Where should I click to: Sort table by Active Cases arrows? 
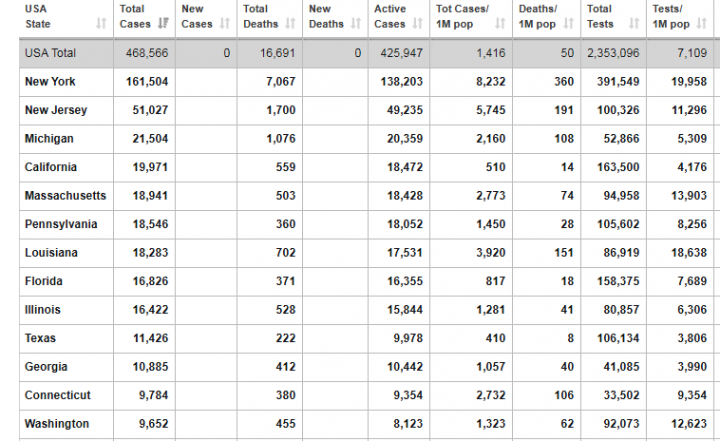(x=417, y=23)
